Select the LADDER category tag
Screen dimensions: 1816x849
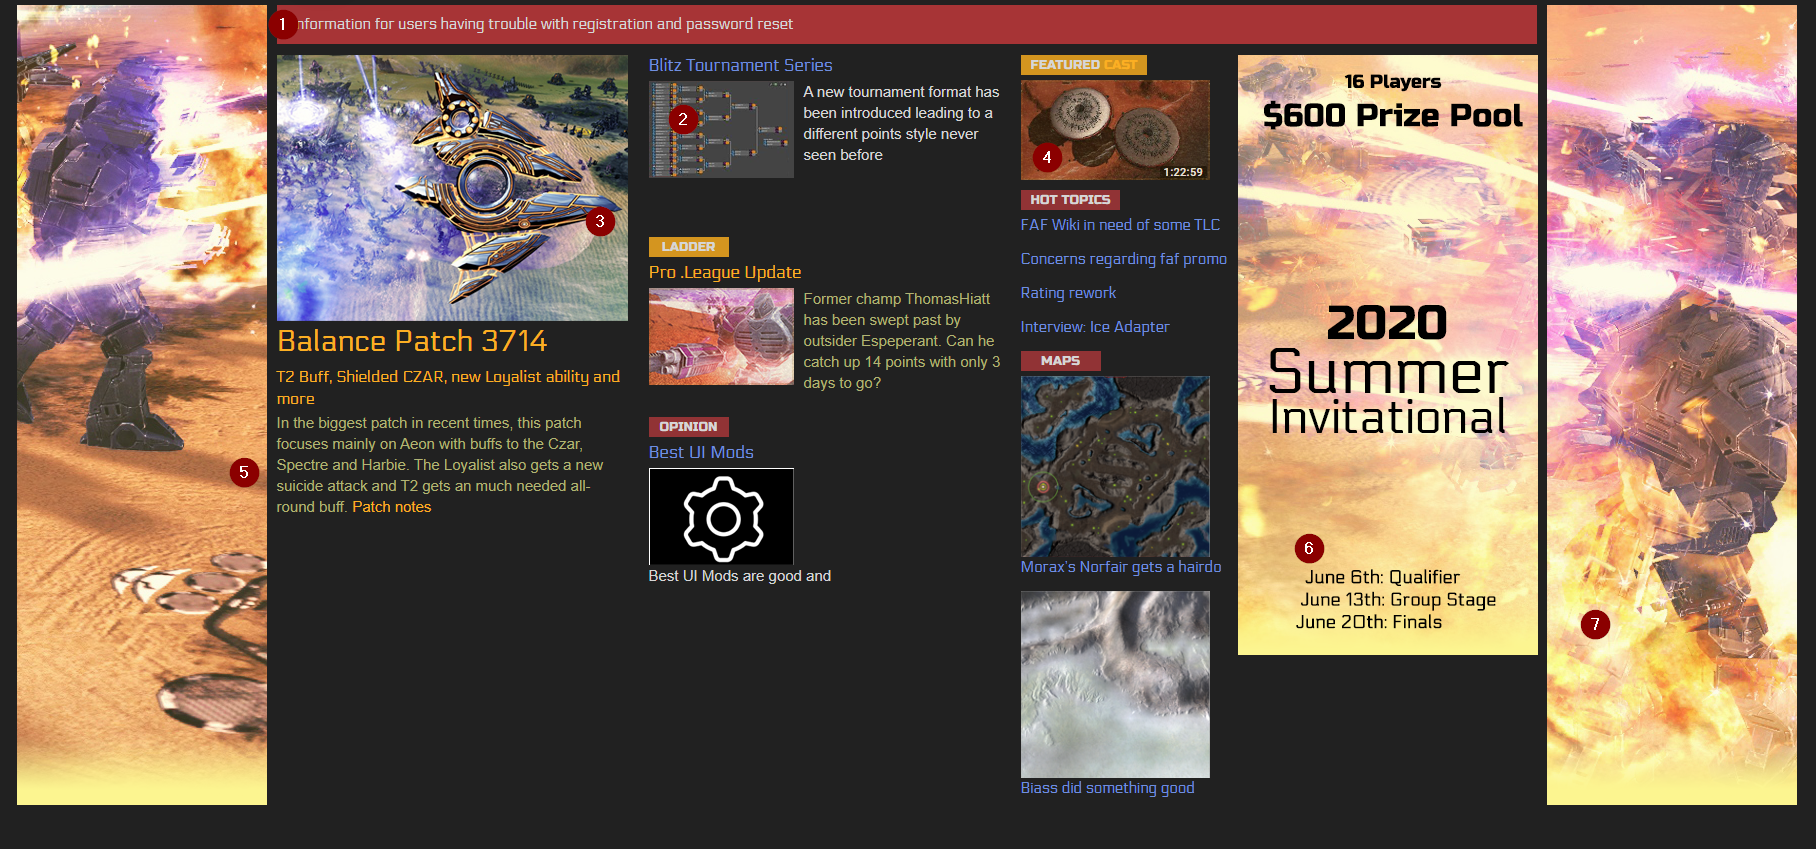pos(688,247)
